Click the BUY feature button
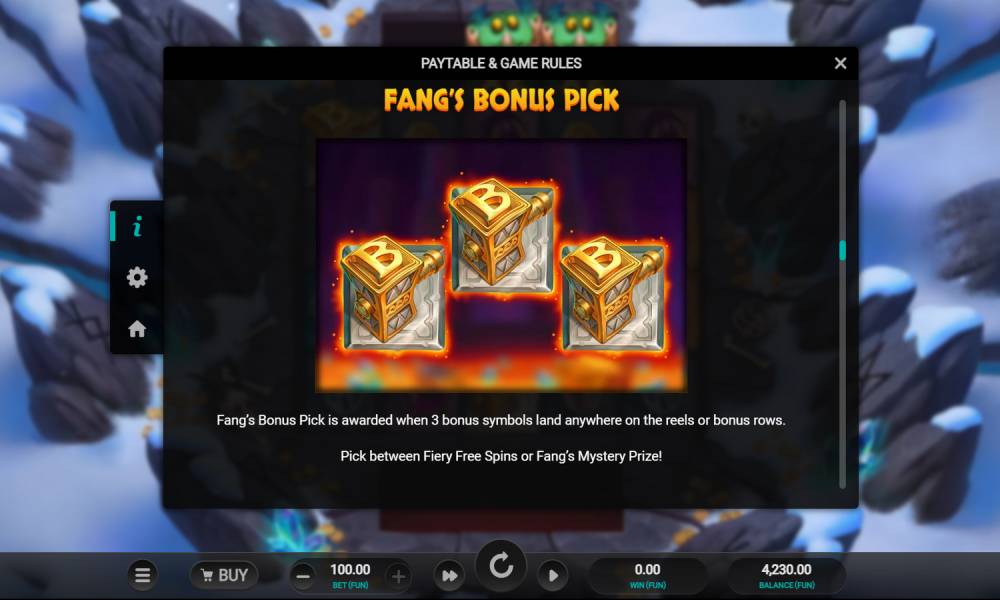Viewport: 1000px width, 600px height. click(224, 575)
